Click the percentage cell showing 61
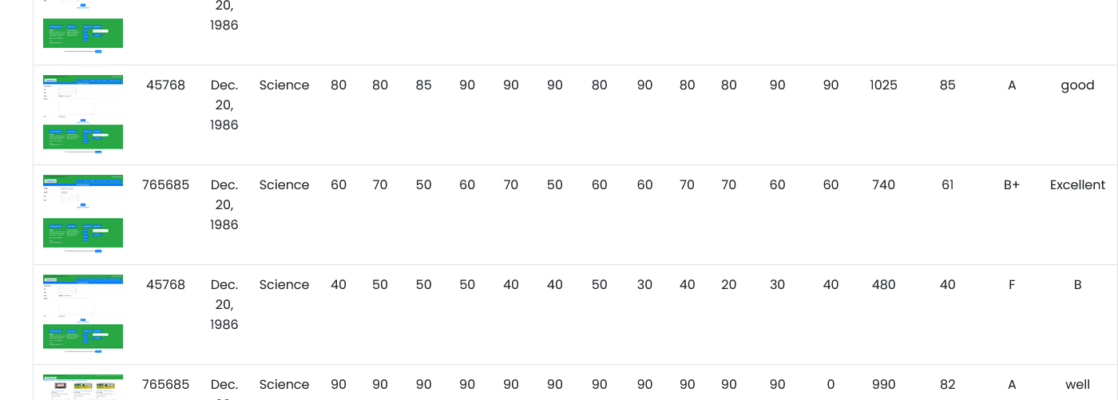The width and height of the screenshot is (1118, 400). tap(947, 185)
